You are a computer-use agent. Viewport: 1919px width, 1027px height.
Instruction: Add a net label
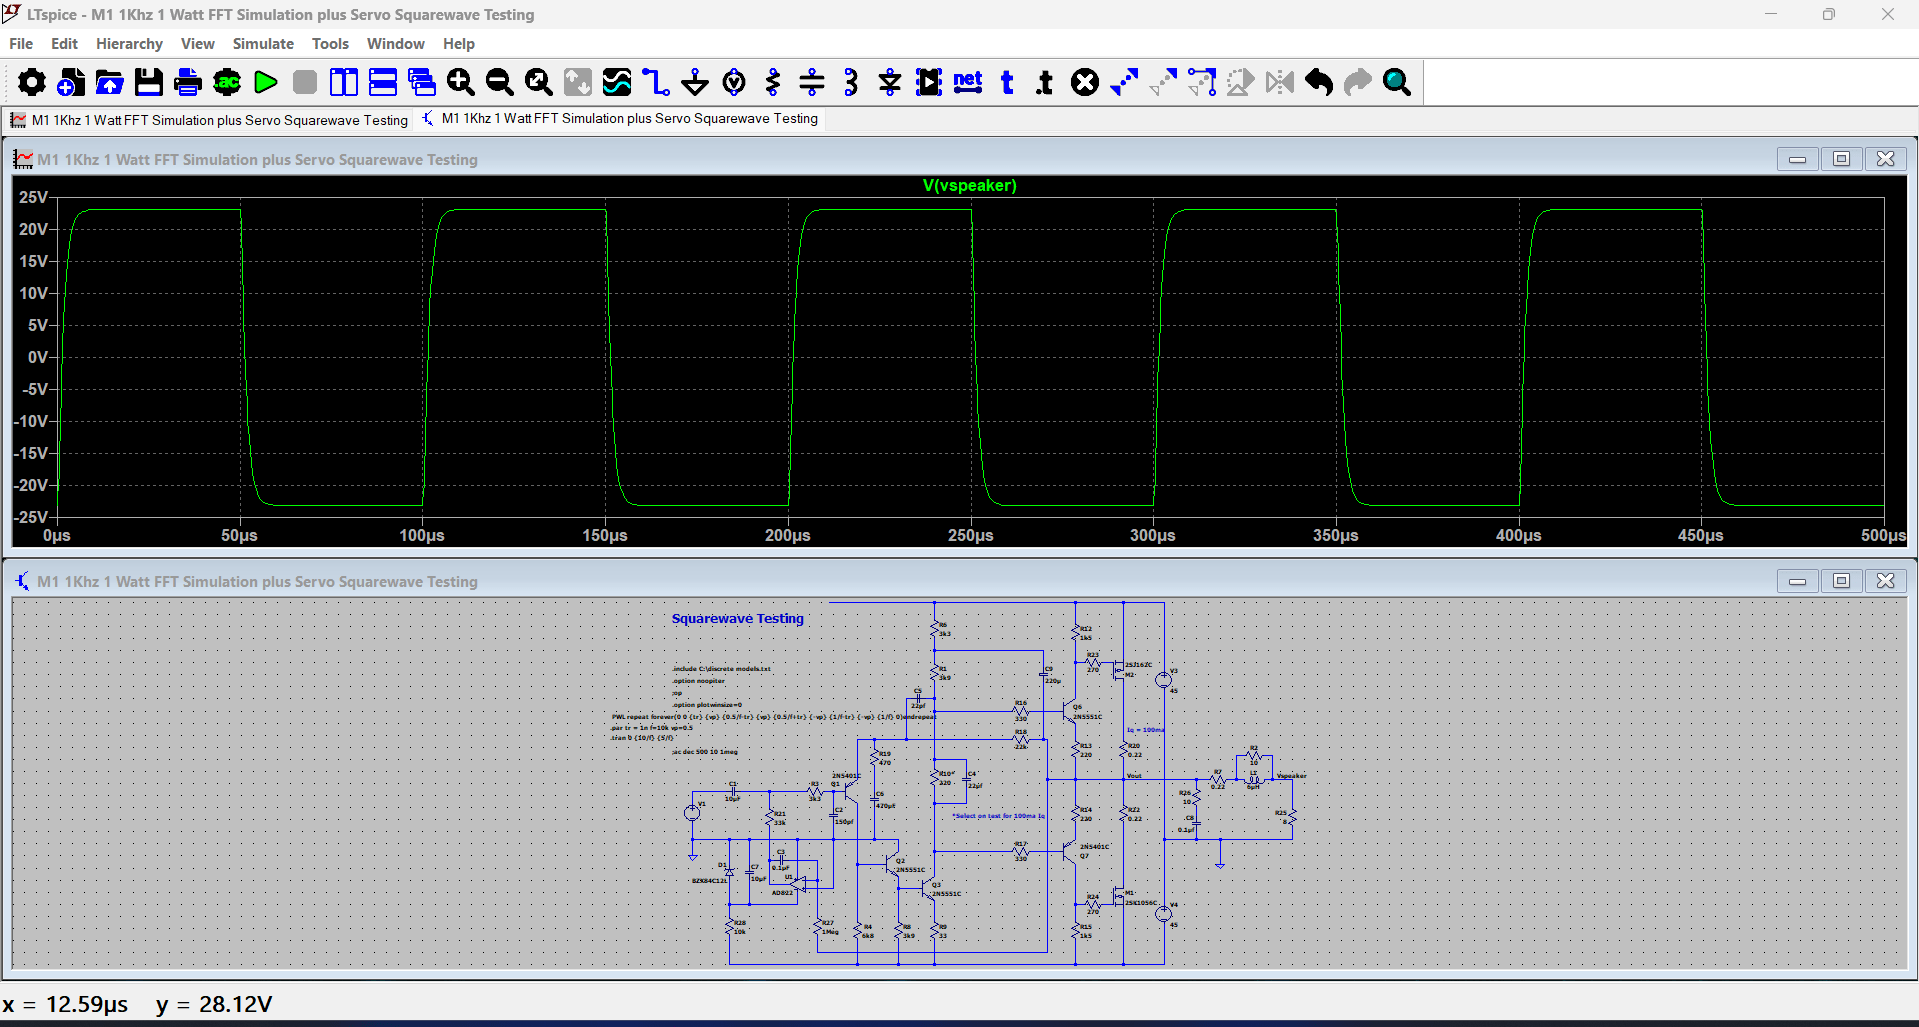[968, 82]
